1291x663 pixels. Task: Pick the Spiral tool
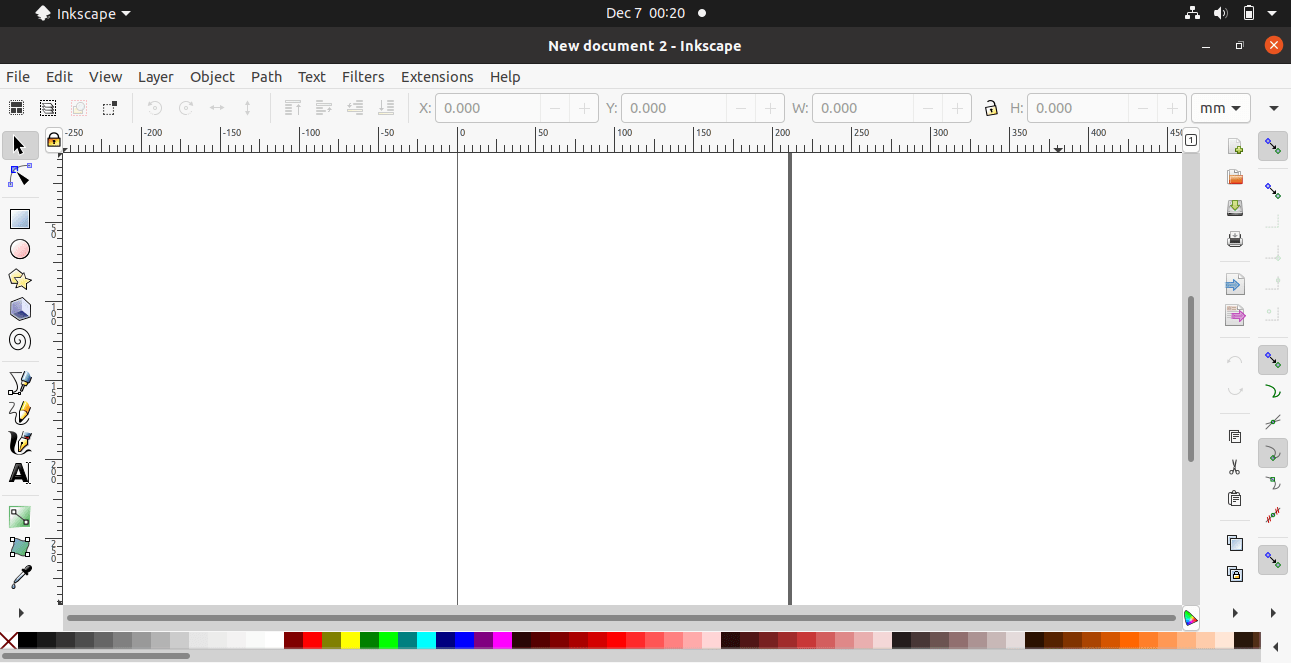19,340
